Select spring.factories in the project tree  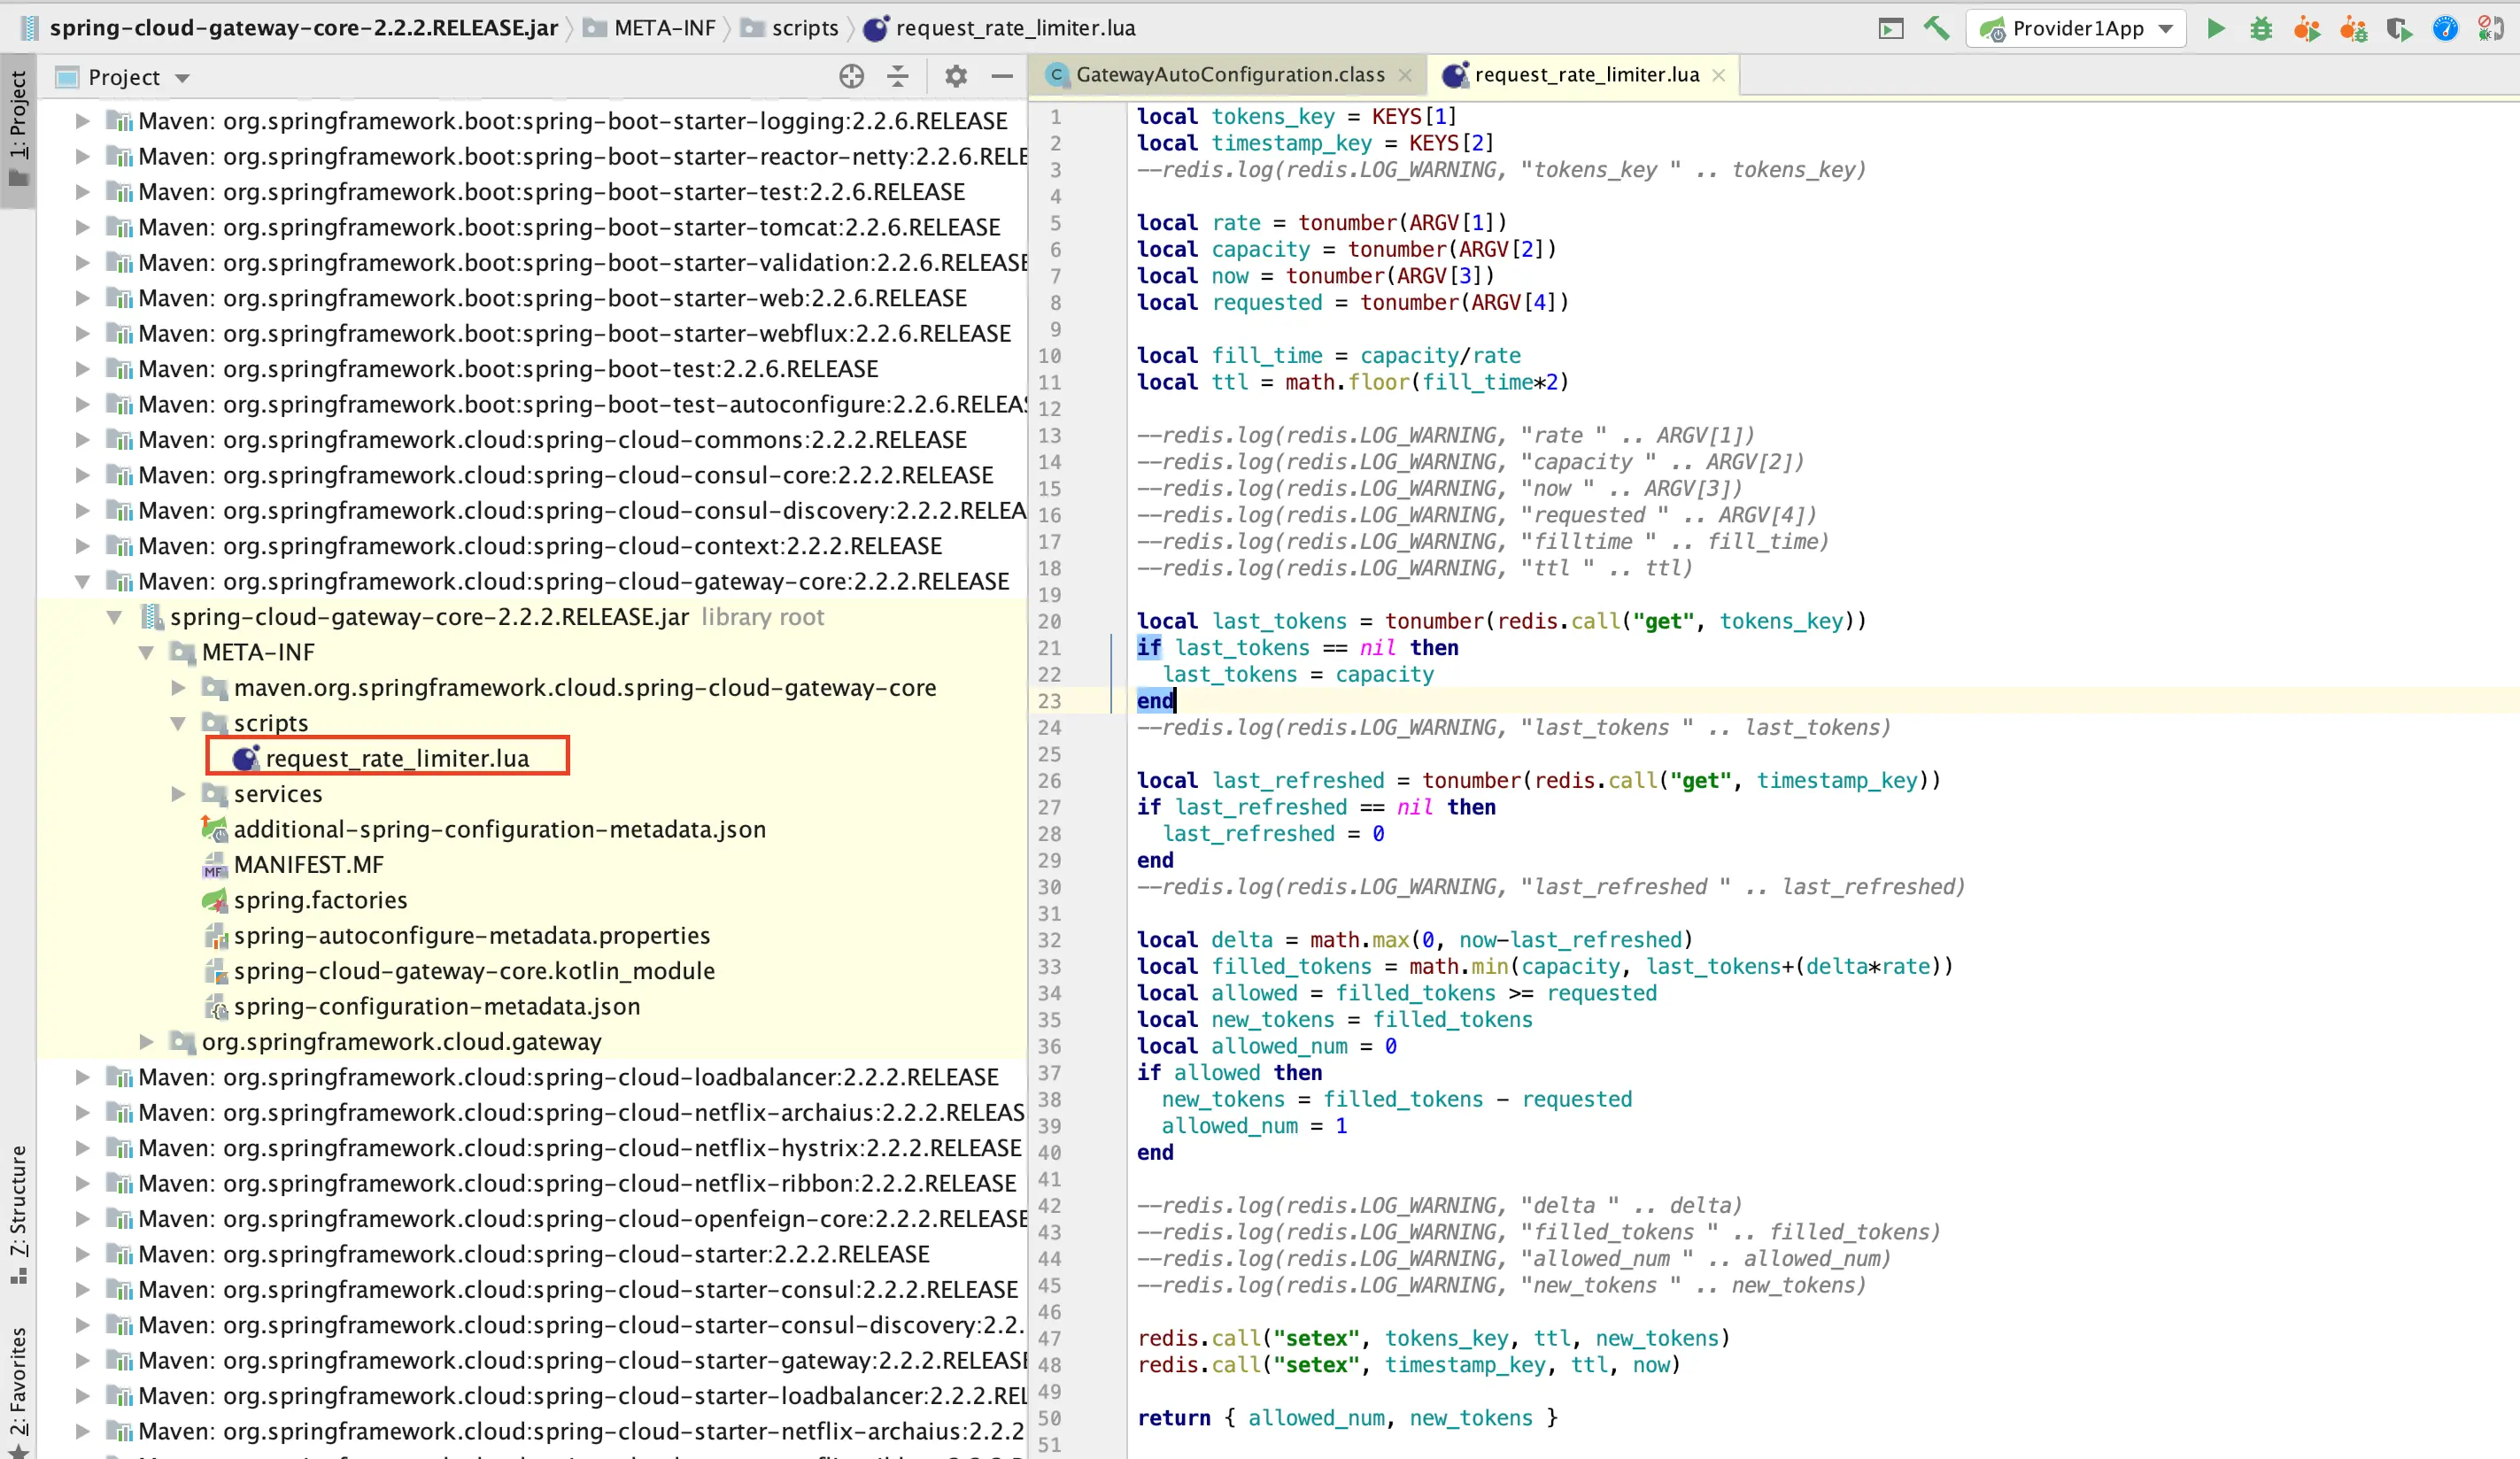coord(320,900)
